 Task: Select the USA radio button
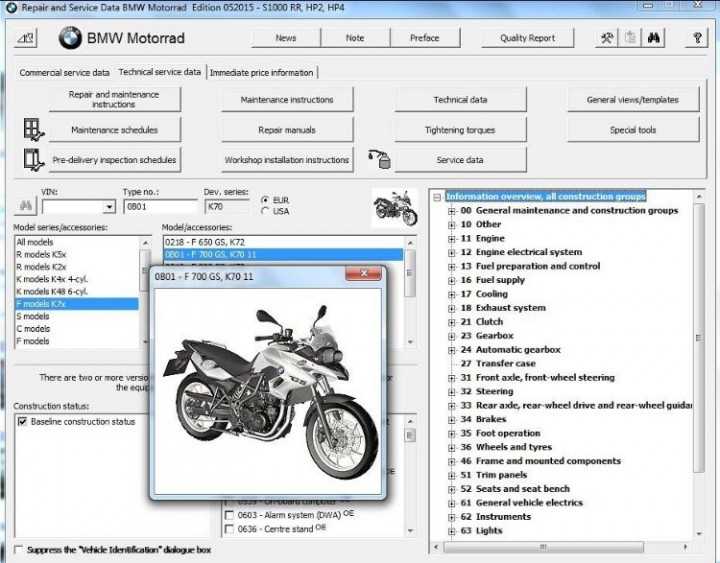(x=264, y=211)
